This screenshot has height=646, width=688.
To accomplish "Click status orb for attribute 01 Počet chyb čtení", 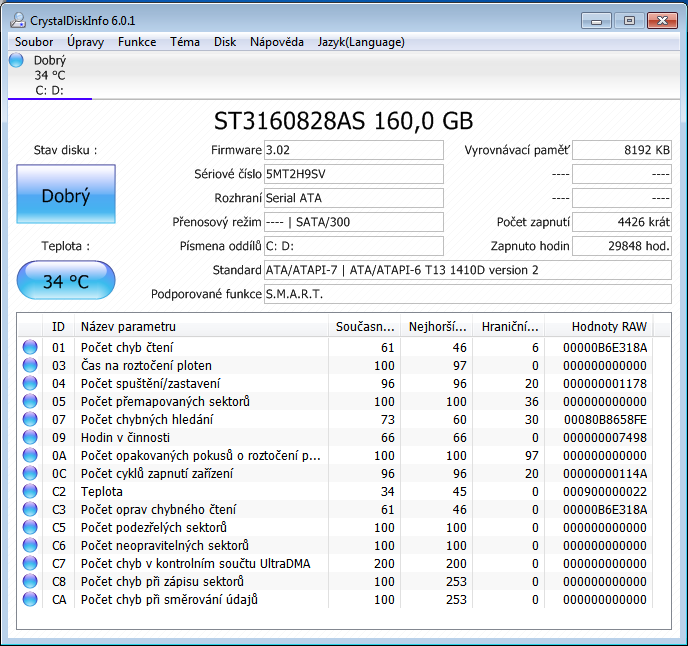I will pyautogui.click(x=30, y=347).
